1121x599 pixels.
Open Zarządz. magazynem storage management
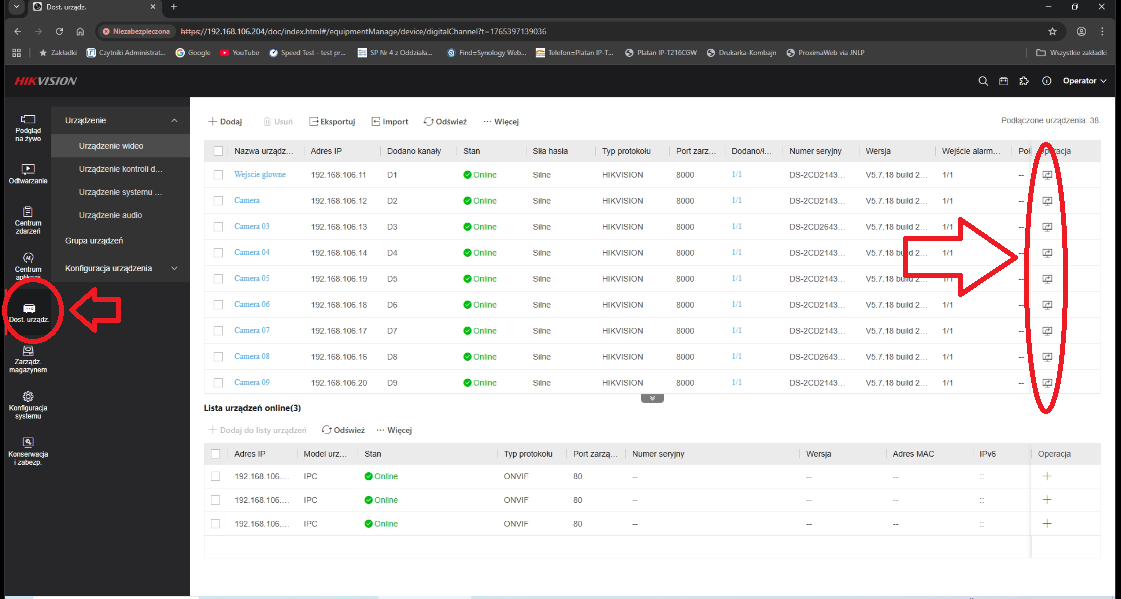point(28,358)
